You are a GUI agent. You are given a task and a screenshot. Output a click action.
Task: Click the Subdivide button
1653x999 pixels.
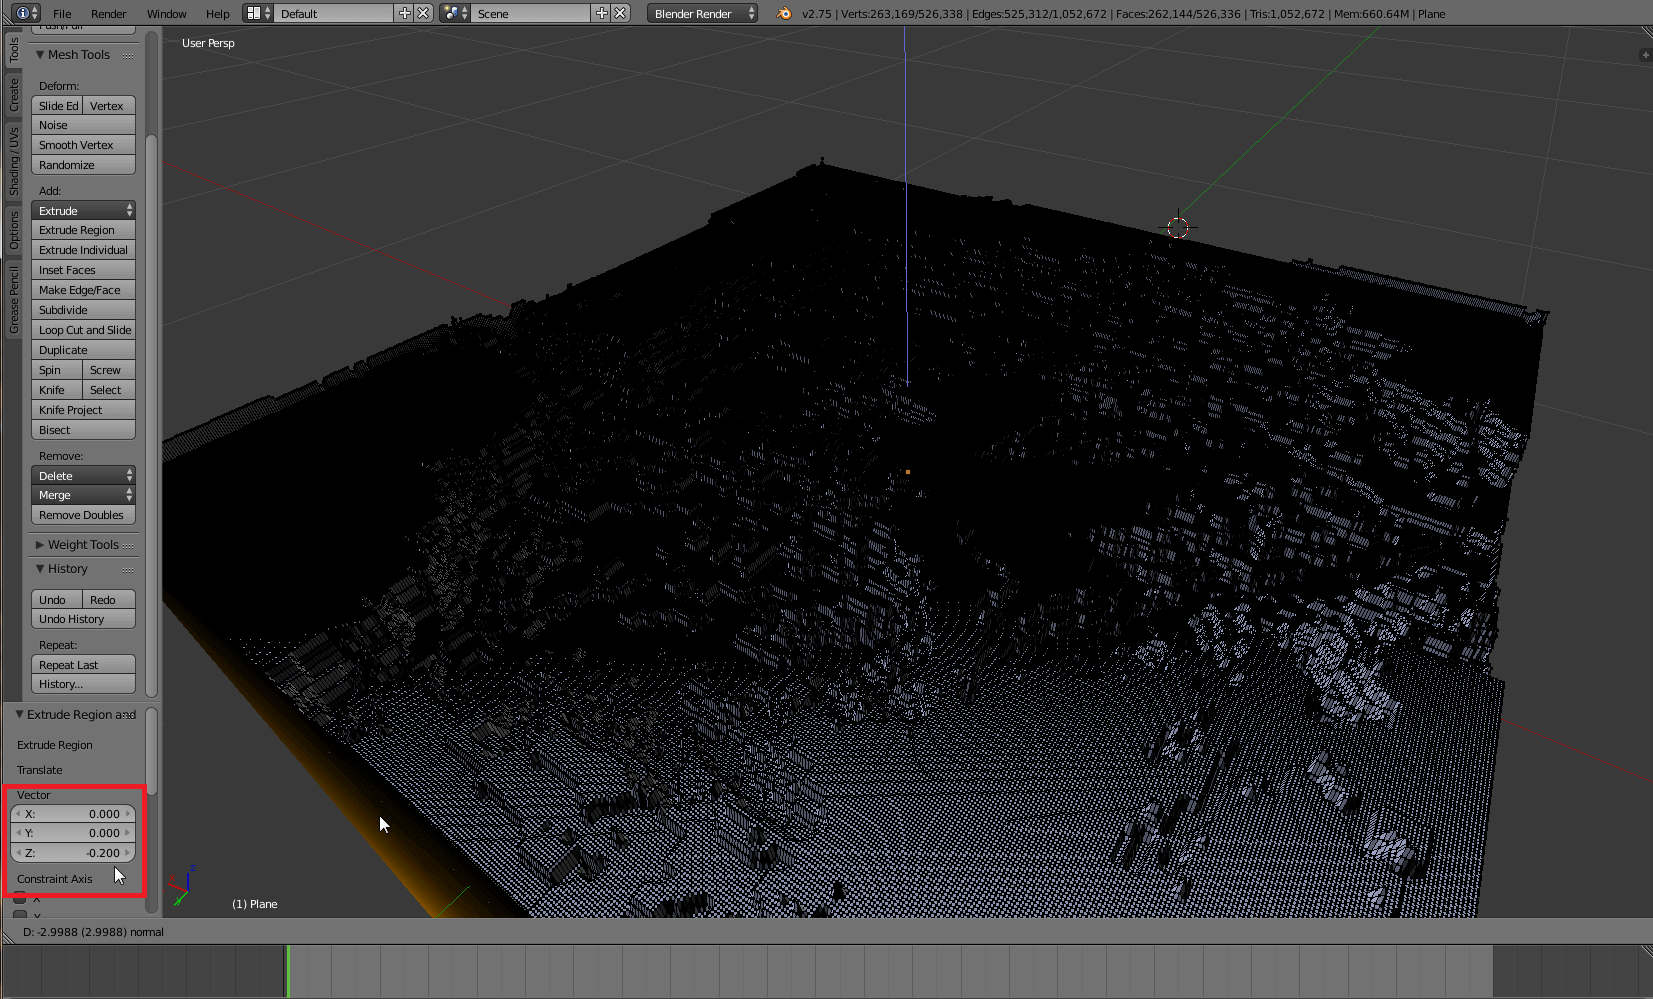pos(83,310)
